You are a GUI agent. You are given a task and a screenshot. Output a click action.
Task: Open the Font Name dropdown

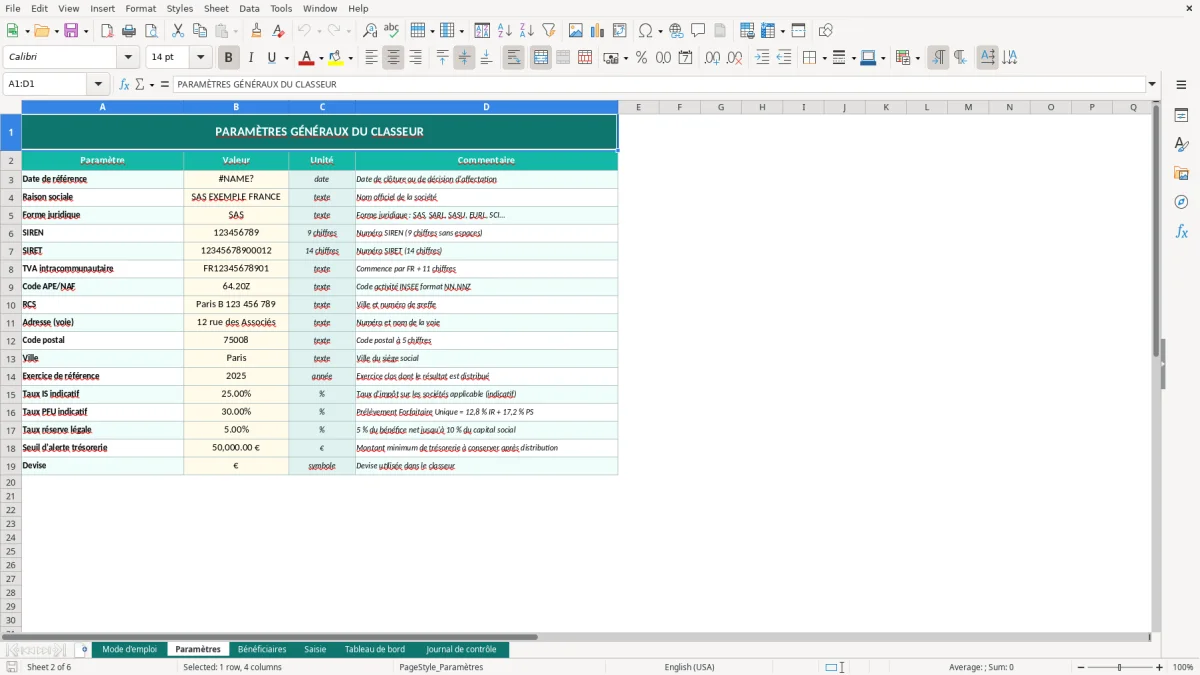tap(128, 58)
